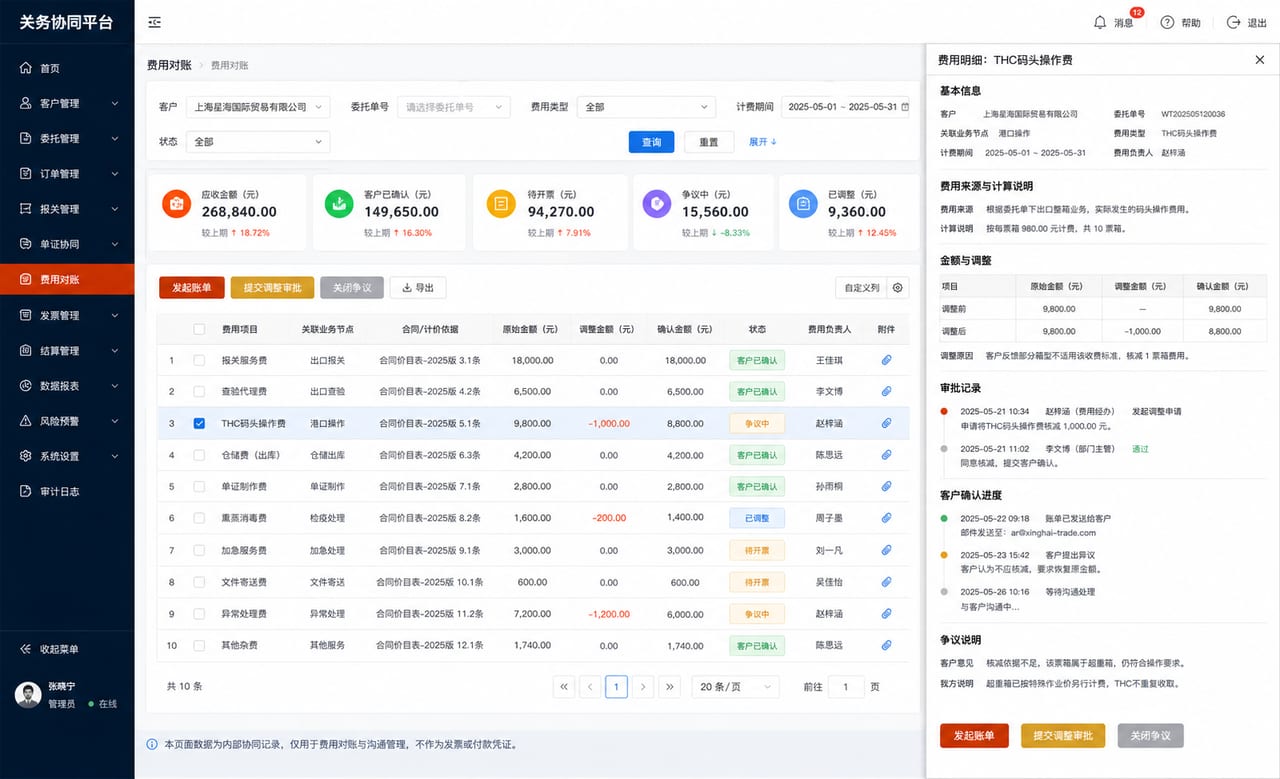
Task: Open message notifications bell icon
Action: [x=1100, y=22]
